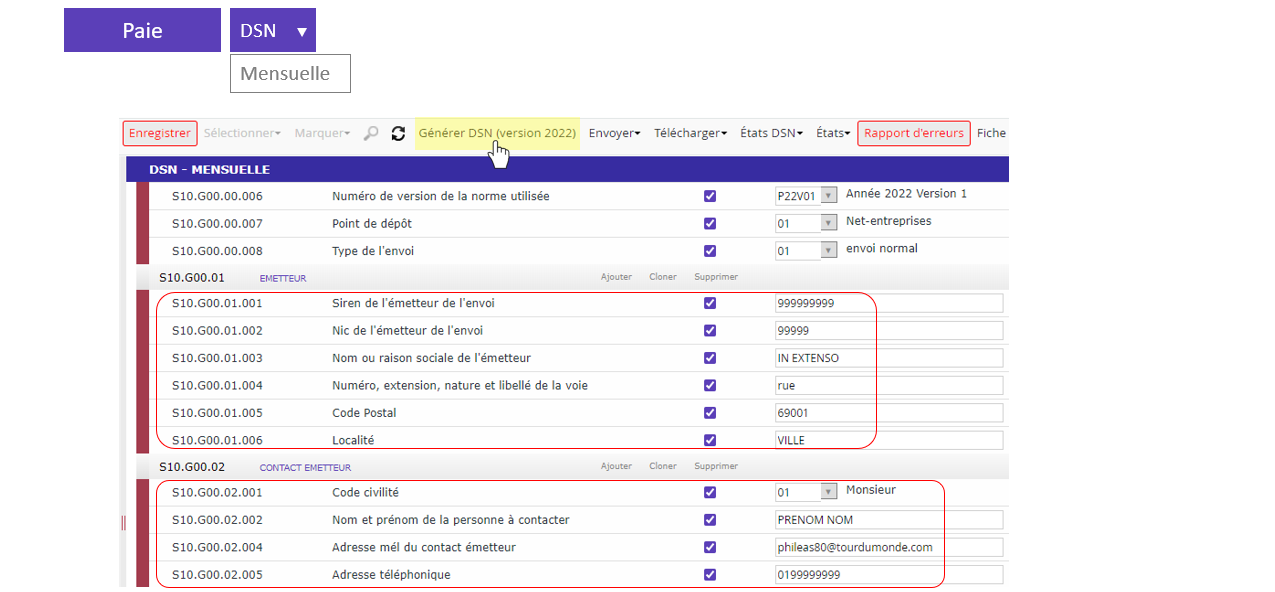
Task: Click the Rapport d'erreurs button
Action: tap(914, 133)
